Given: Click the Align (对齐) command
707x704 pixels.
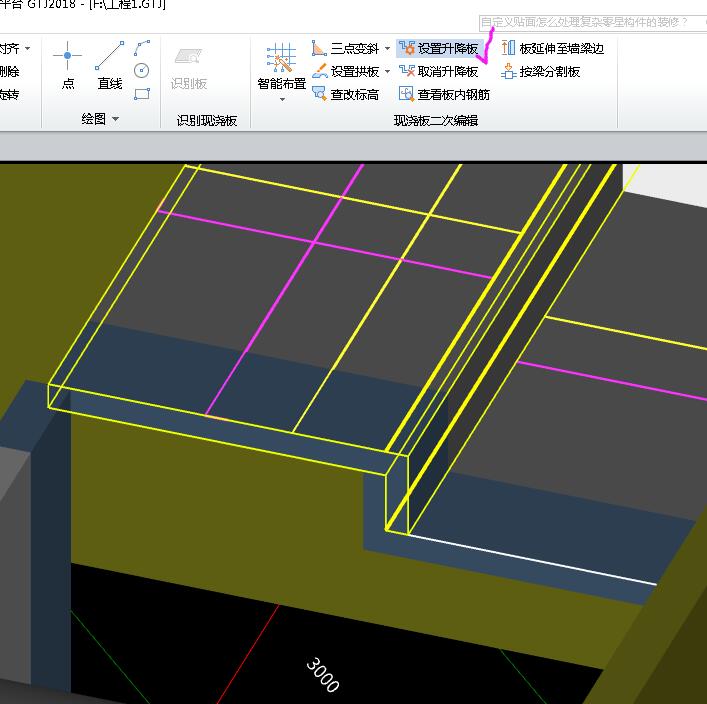Looking at the screenshot, I should tap(9, 48).
